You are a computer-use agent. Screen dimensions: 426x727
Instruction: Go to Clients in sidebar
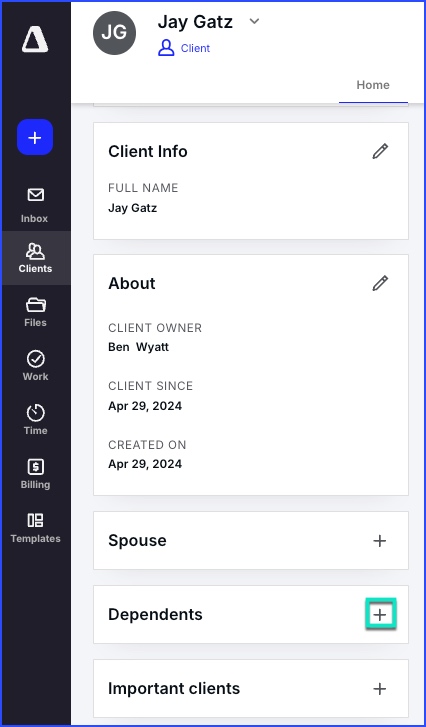(35, 258)
